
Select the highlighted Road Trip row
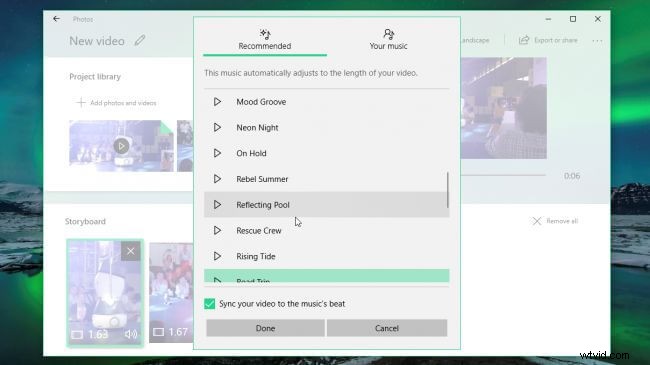coord(326,276)
